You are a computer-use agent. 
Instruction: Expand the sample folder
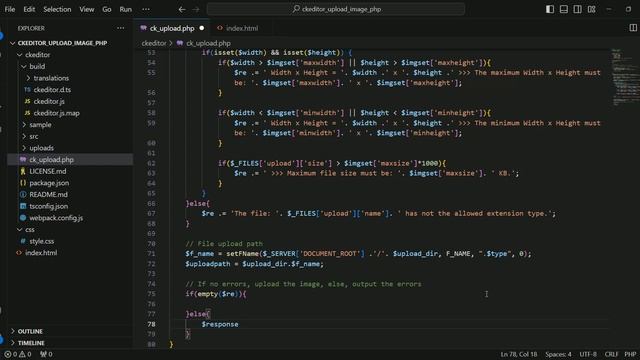tap(40, 124)
